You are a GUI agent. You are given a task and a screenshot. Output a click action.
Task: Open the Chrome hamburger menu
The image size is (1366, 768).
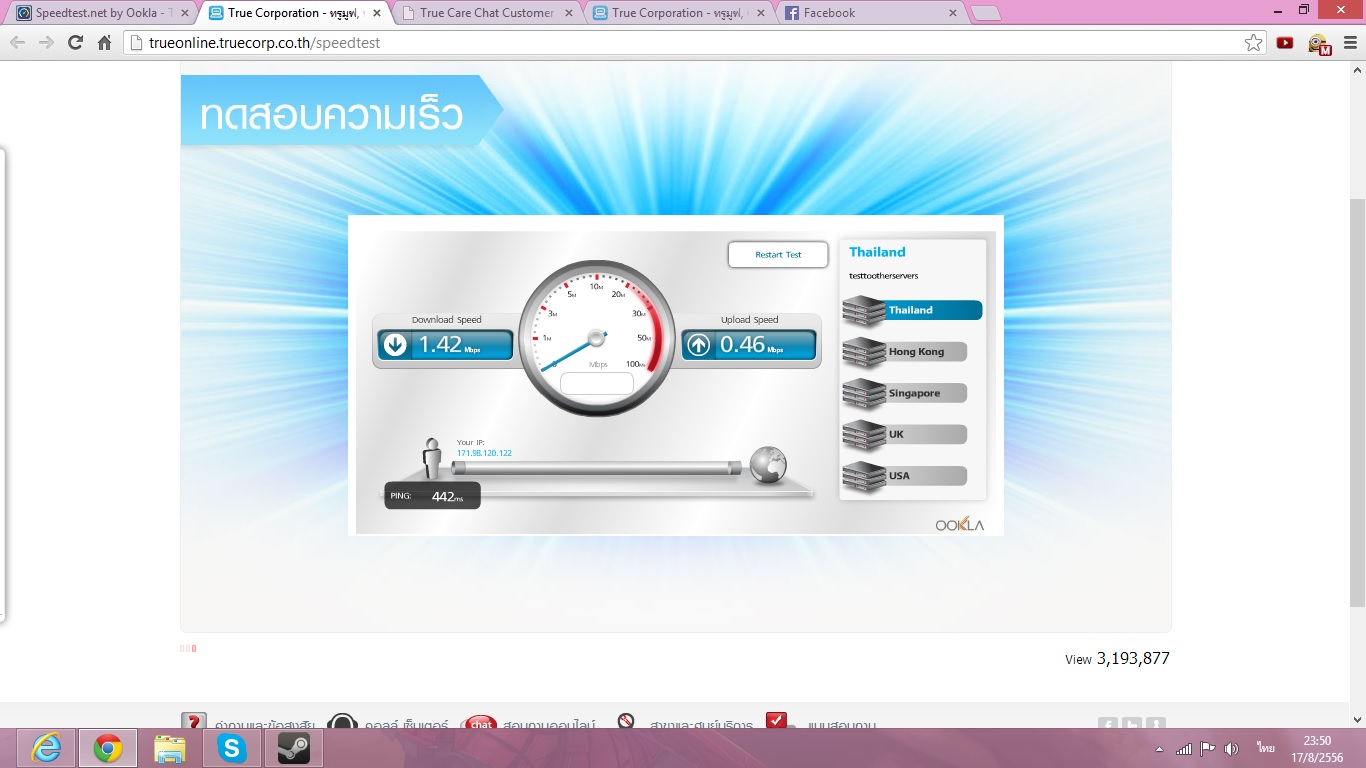[1350, 43]
